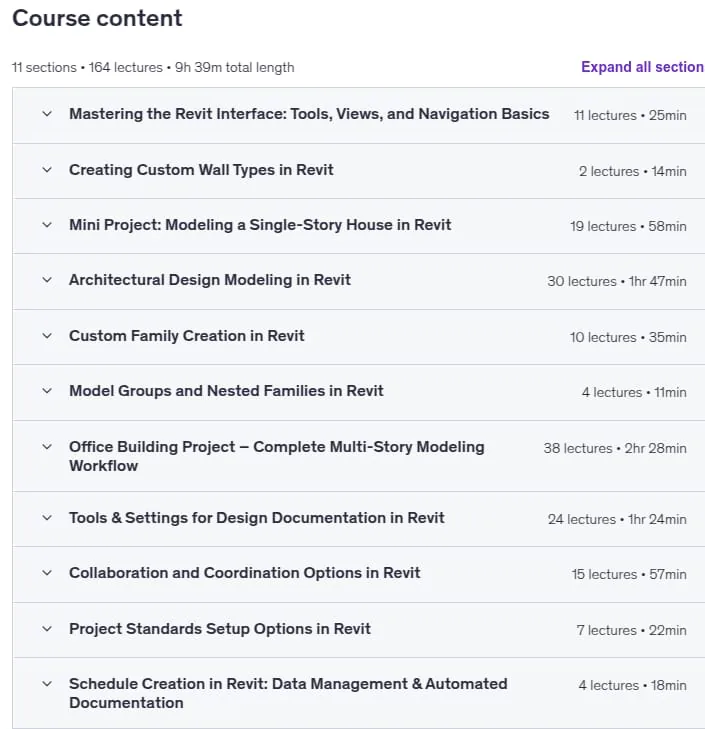The height and width of the screenshot is (729, 705).
Task: Expand chevron for Architectural Design Modeling
Action: click(x=47, y=280)
